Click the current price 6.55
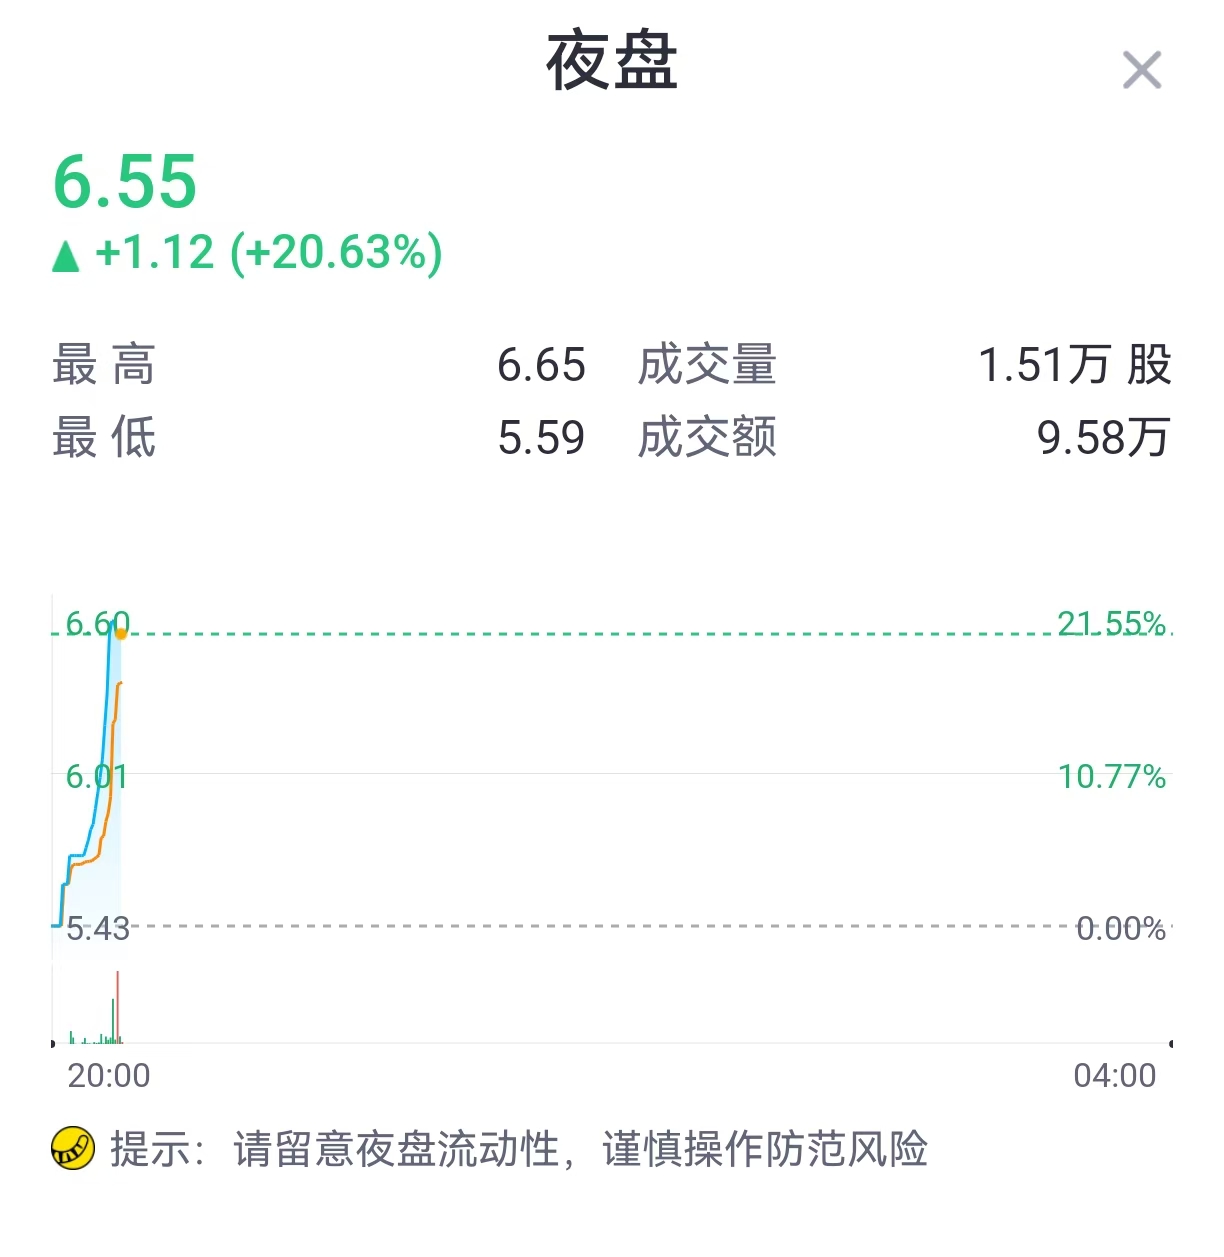 coord(125,182)
